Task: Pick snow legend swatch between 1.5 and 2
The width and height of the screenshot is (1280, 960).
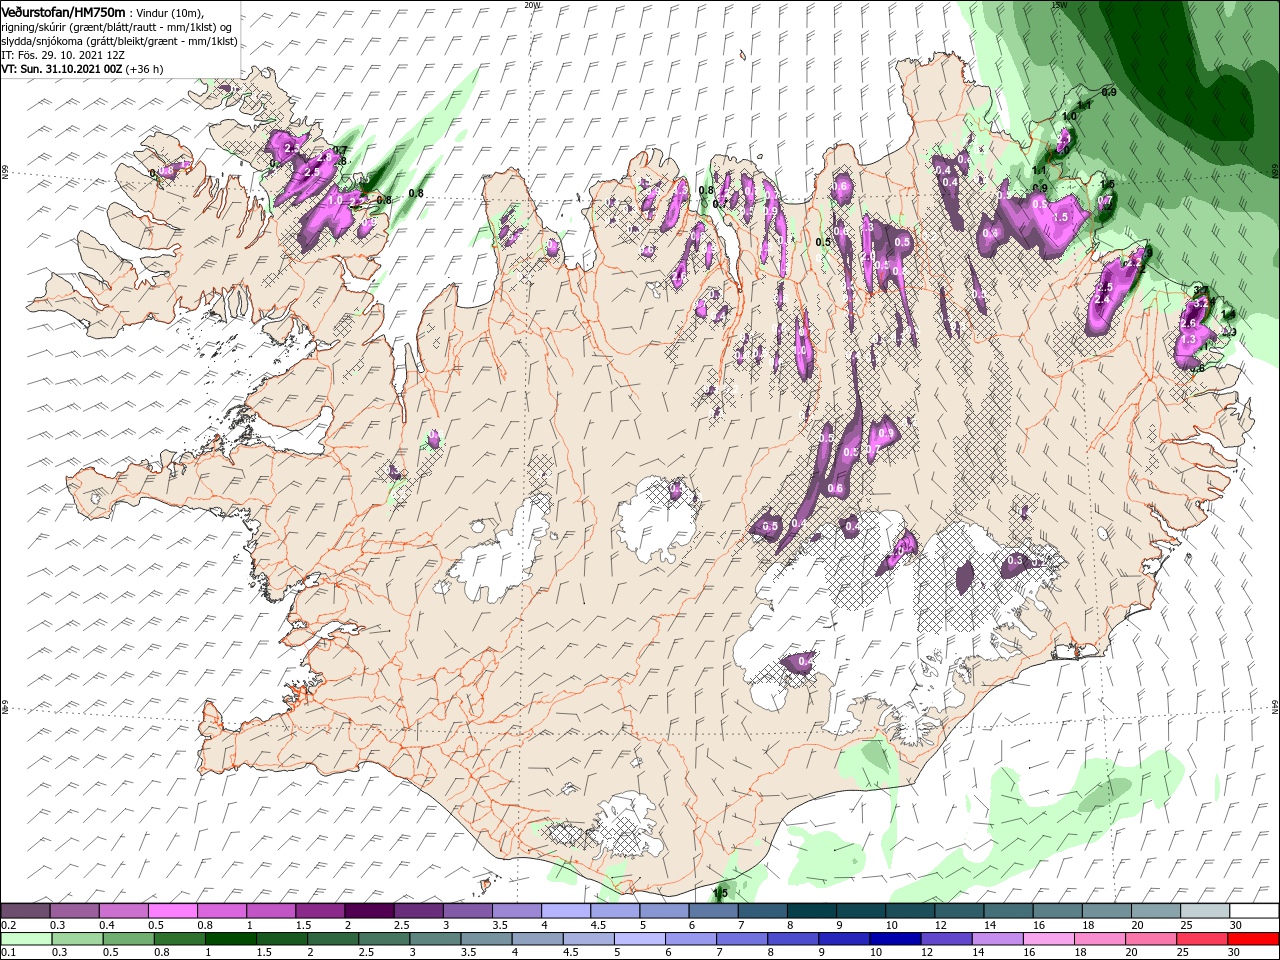Action: 319,911
